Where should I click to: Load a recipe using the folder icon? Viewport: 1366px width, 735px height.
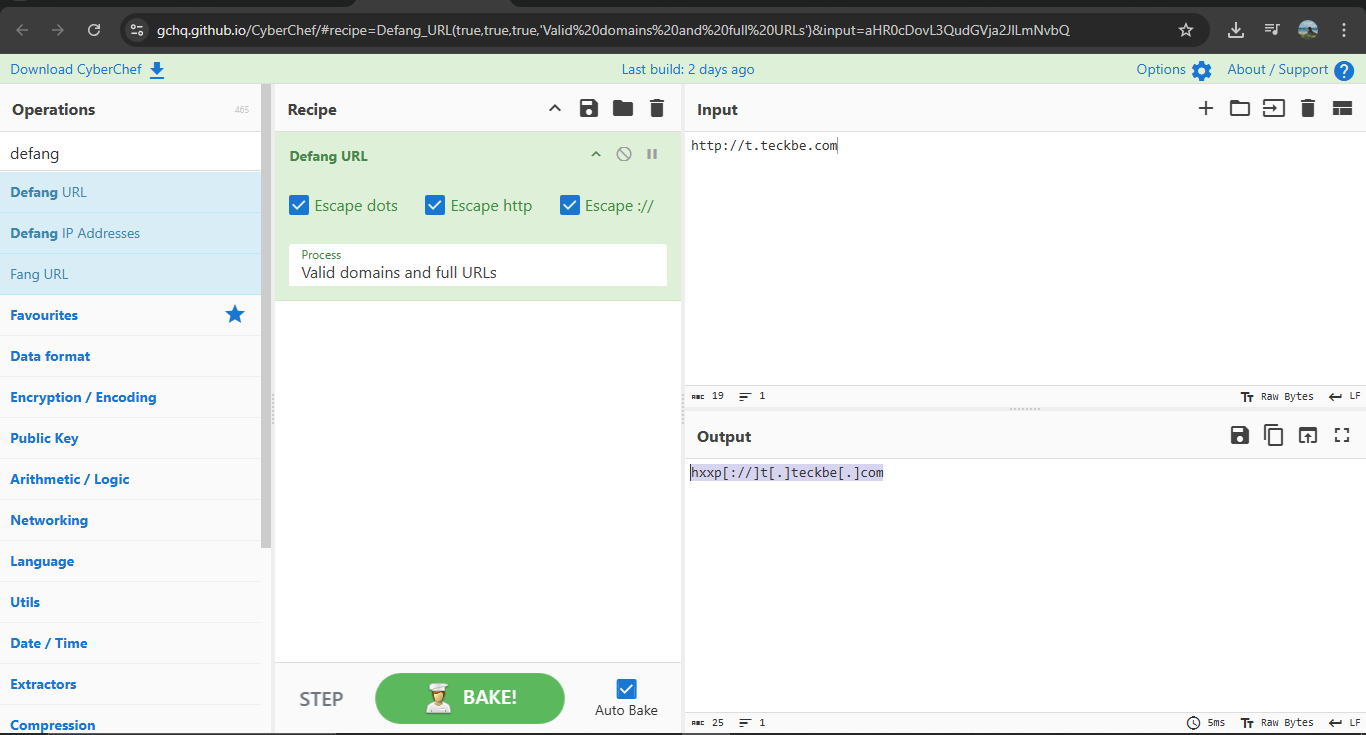tap(623, 109)
